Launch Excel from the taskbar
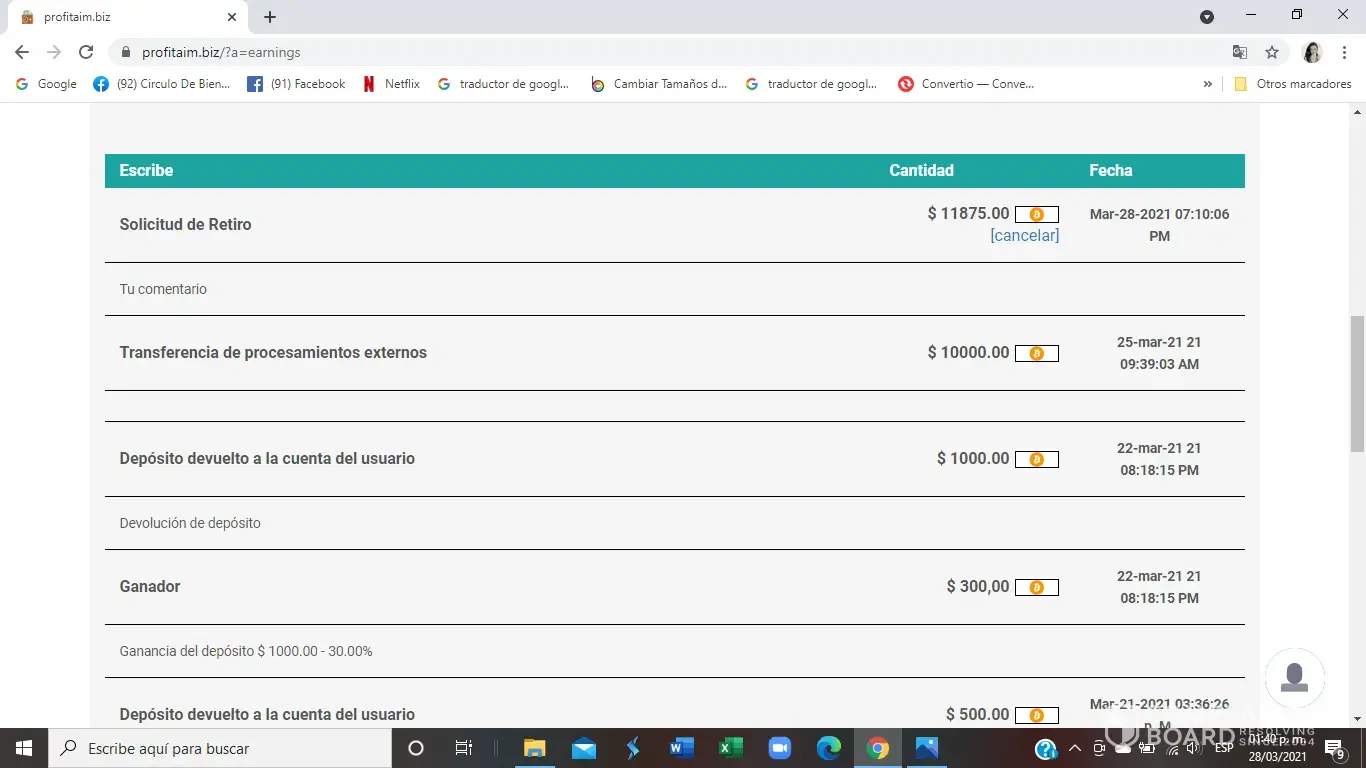Viewport: 1366px width, 768px height. [x=731, y=748]
